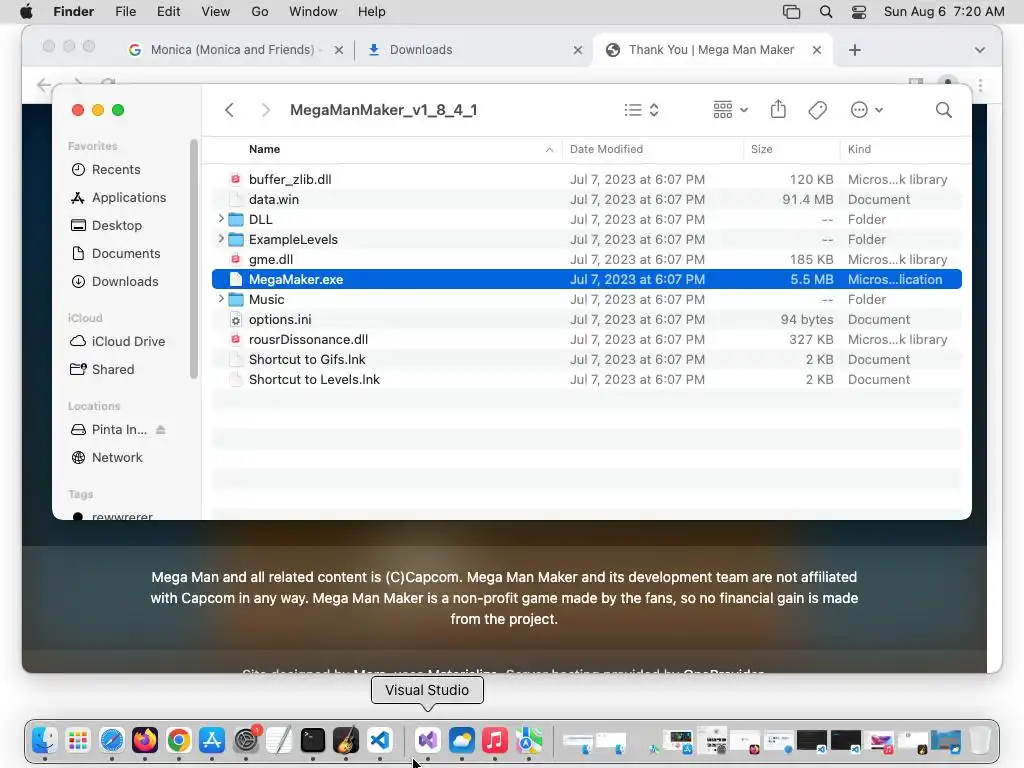Open a new browser tab
Viewport: 1024px width, 768px height.
click(x=855, y=50)
